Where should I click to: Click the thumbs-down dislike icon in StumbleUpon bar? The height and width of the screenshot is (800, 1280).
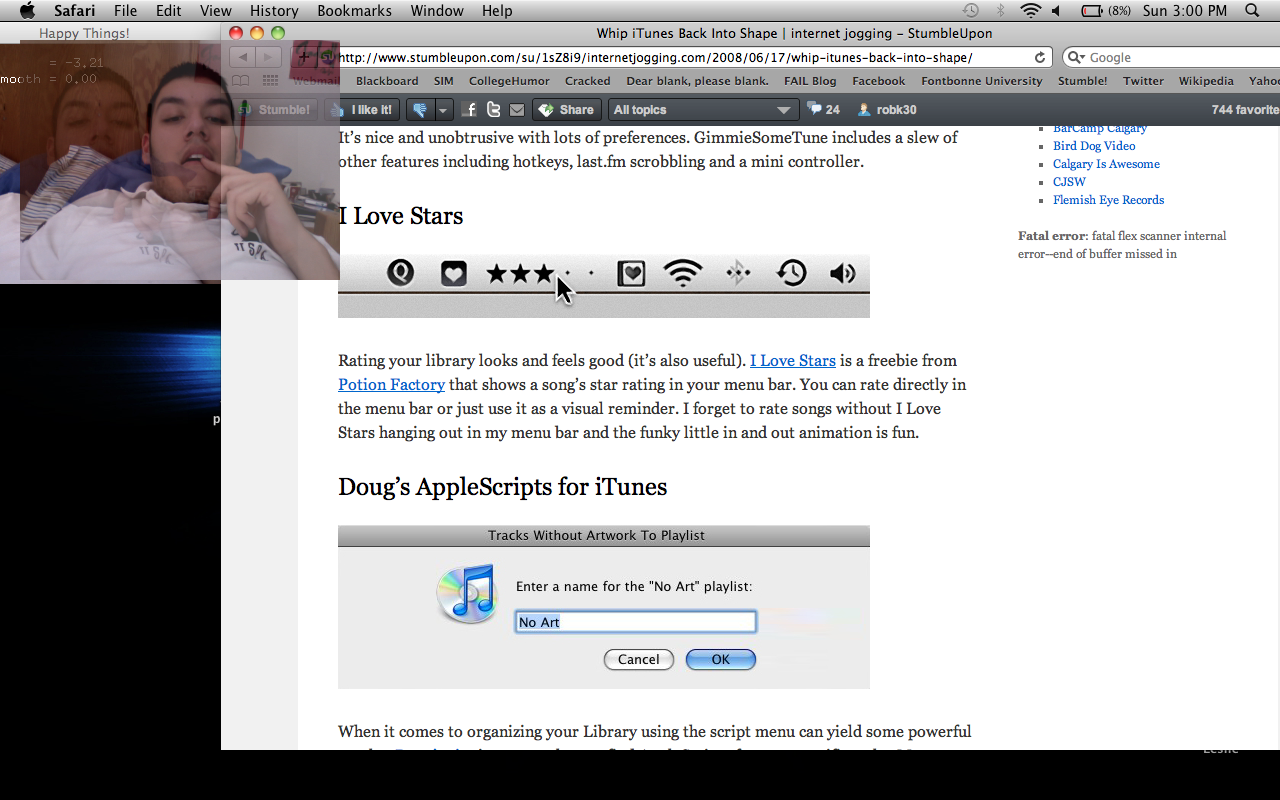(420, 110)
